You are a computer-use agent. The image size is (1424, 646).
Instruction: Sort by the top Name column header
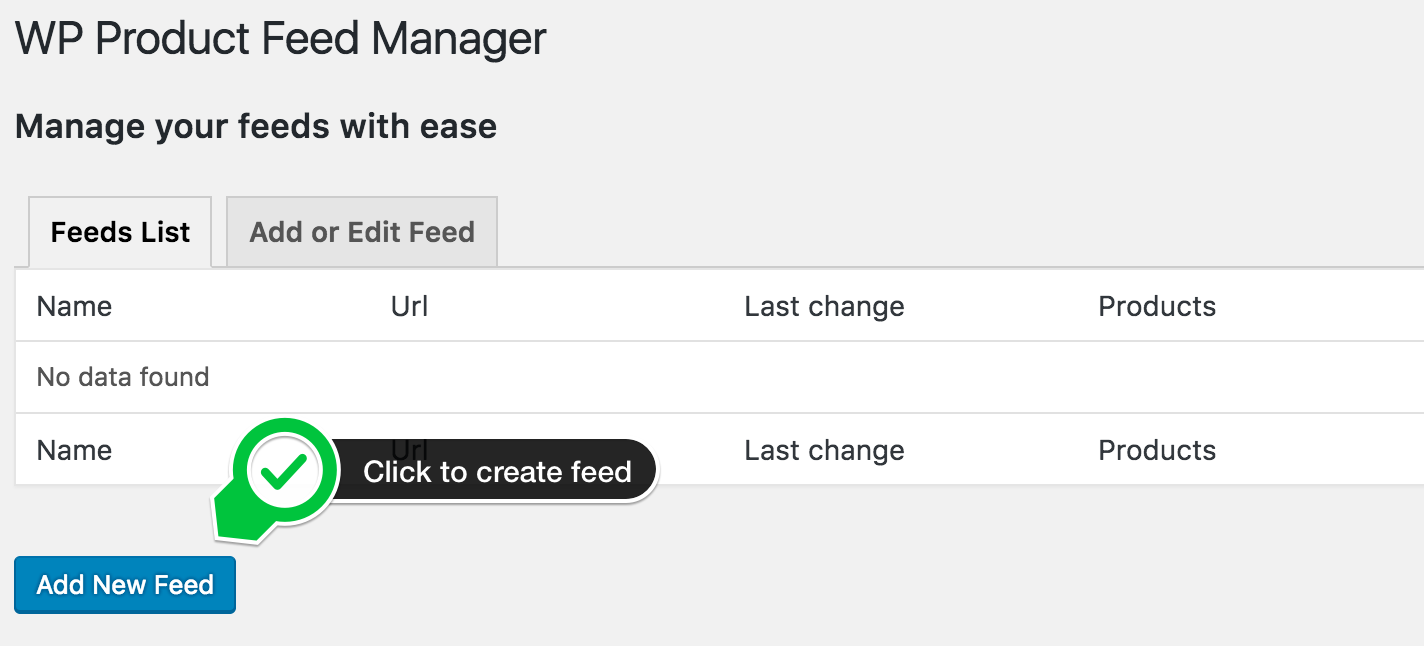(74, 306)
